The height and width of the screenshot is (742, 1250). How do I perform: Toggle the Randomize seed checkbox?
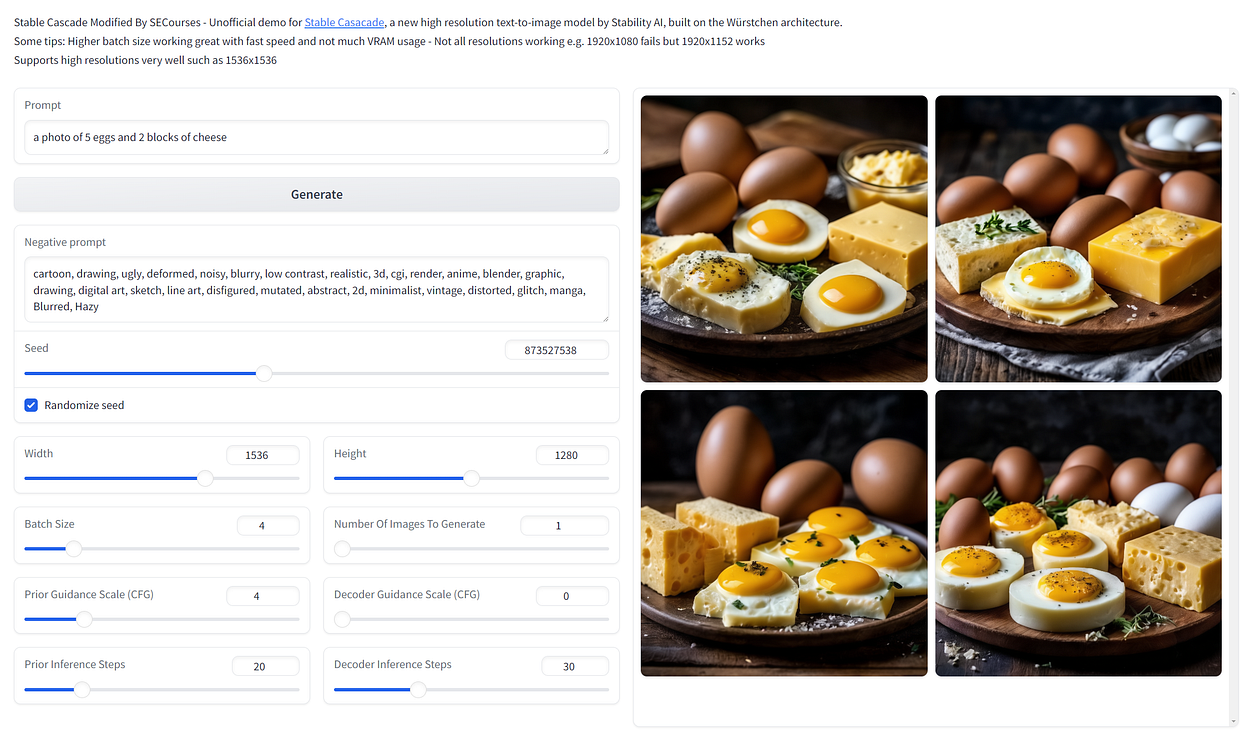[31, 405]
